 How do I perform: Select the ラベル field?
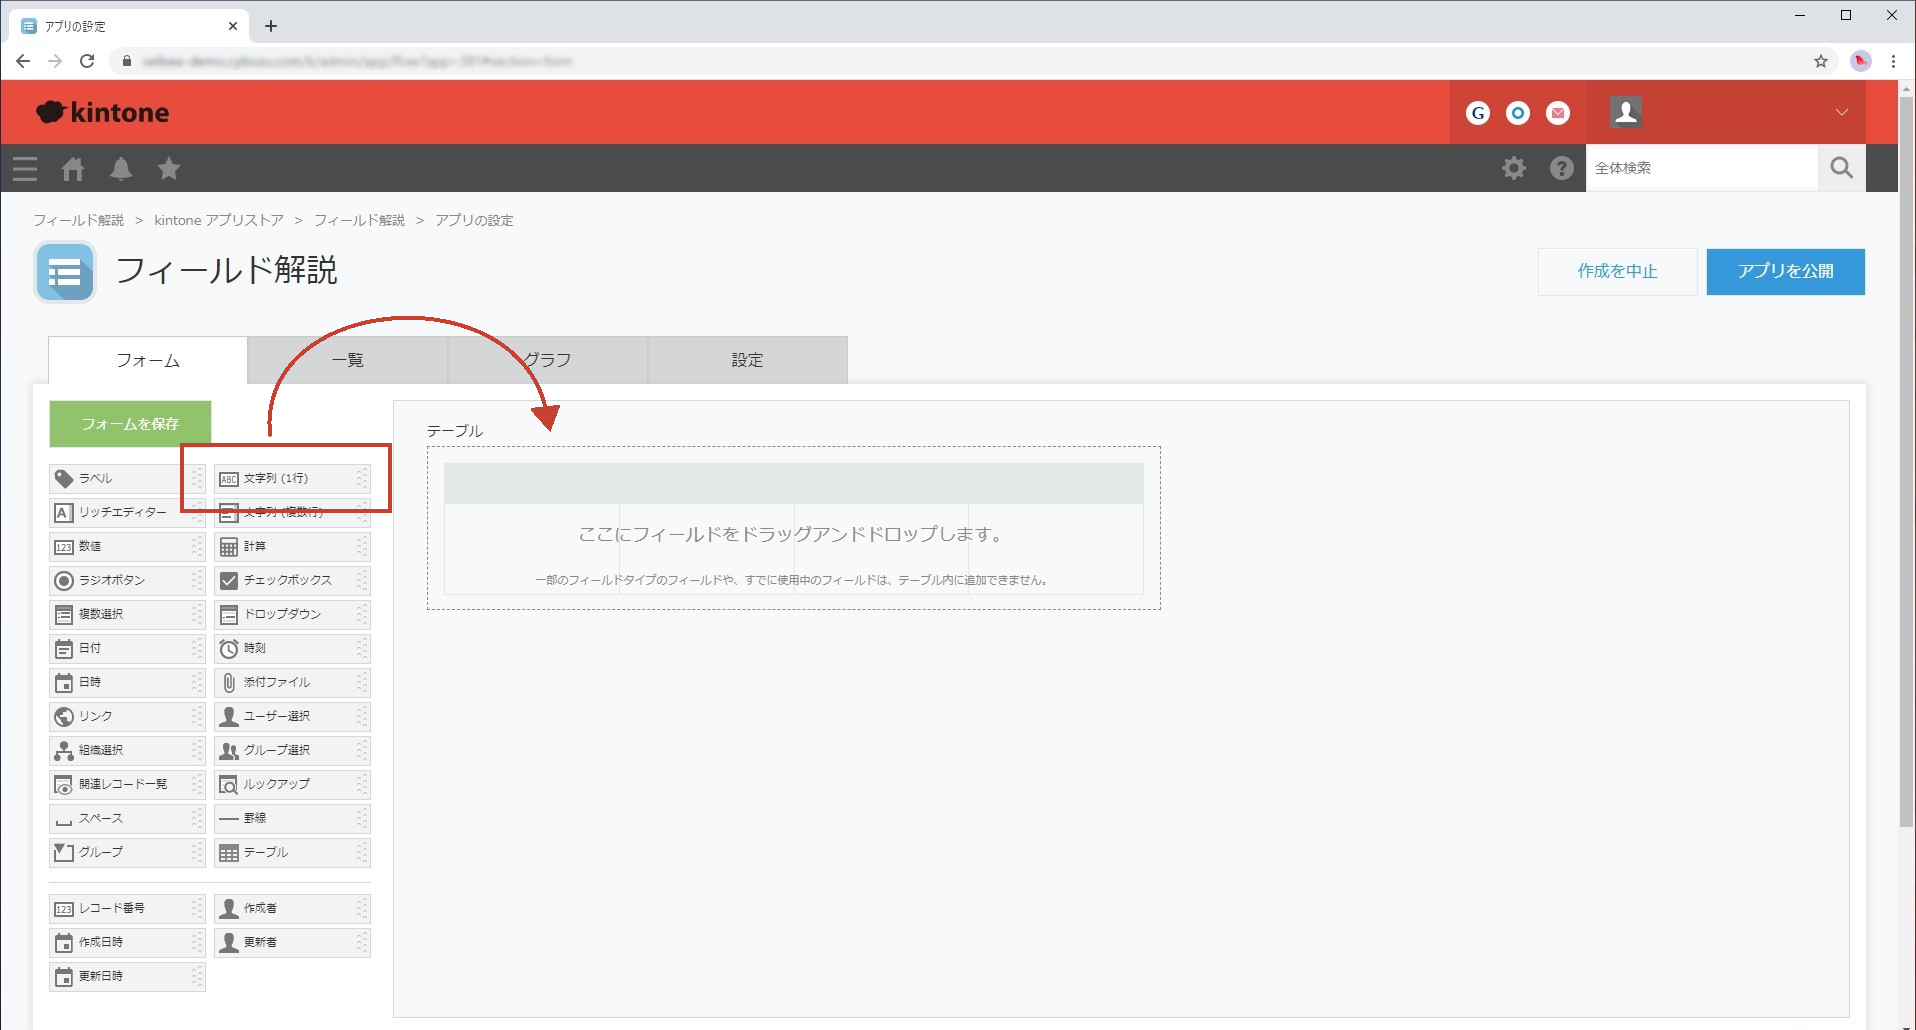pyautogui.click(x=127, y=478)
